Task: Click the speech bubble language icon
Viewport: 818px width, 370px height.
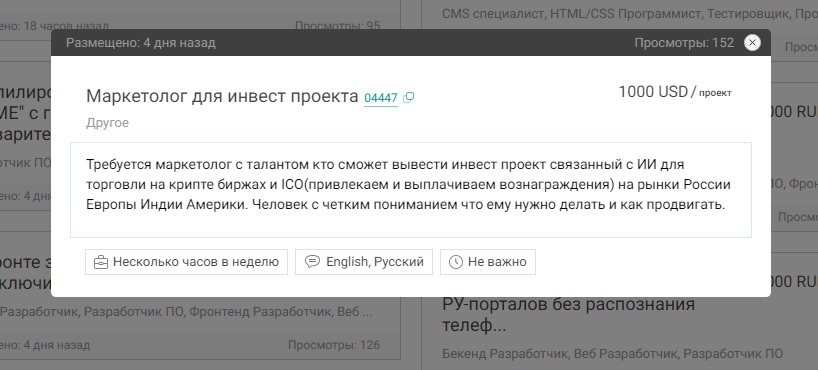Action: [312, 261]
